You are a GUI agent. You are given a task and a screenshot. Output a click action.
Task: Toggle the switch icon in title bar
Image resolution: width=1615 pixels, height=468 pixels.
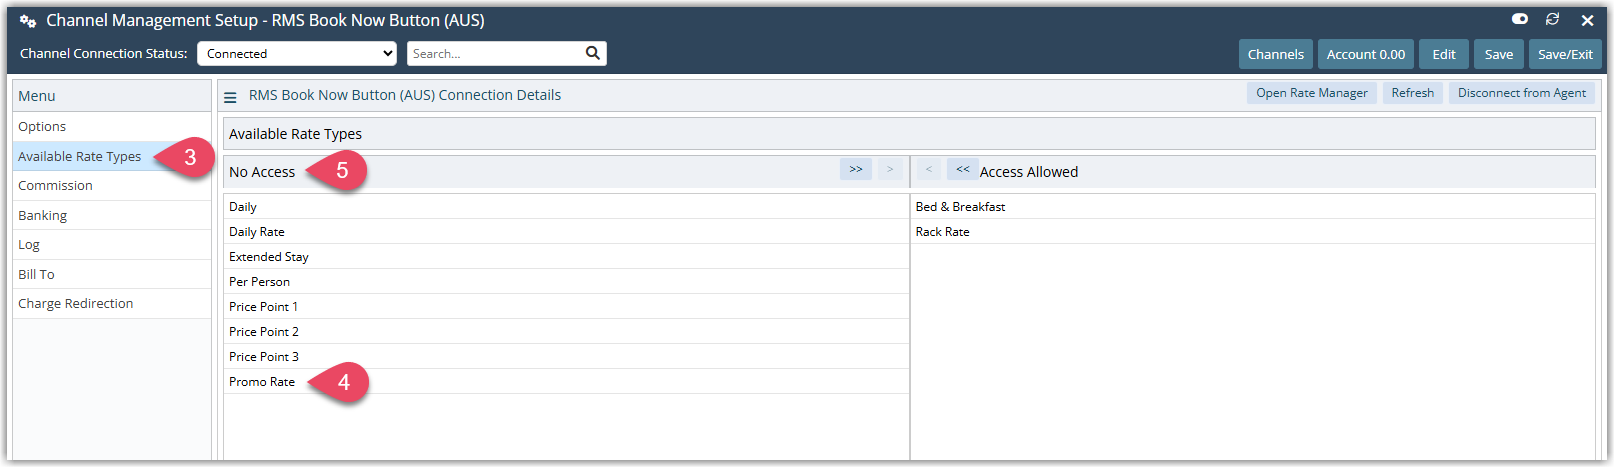1520,19
